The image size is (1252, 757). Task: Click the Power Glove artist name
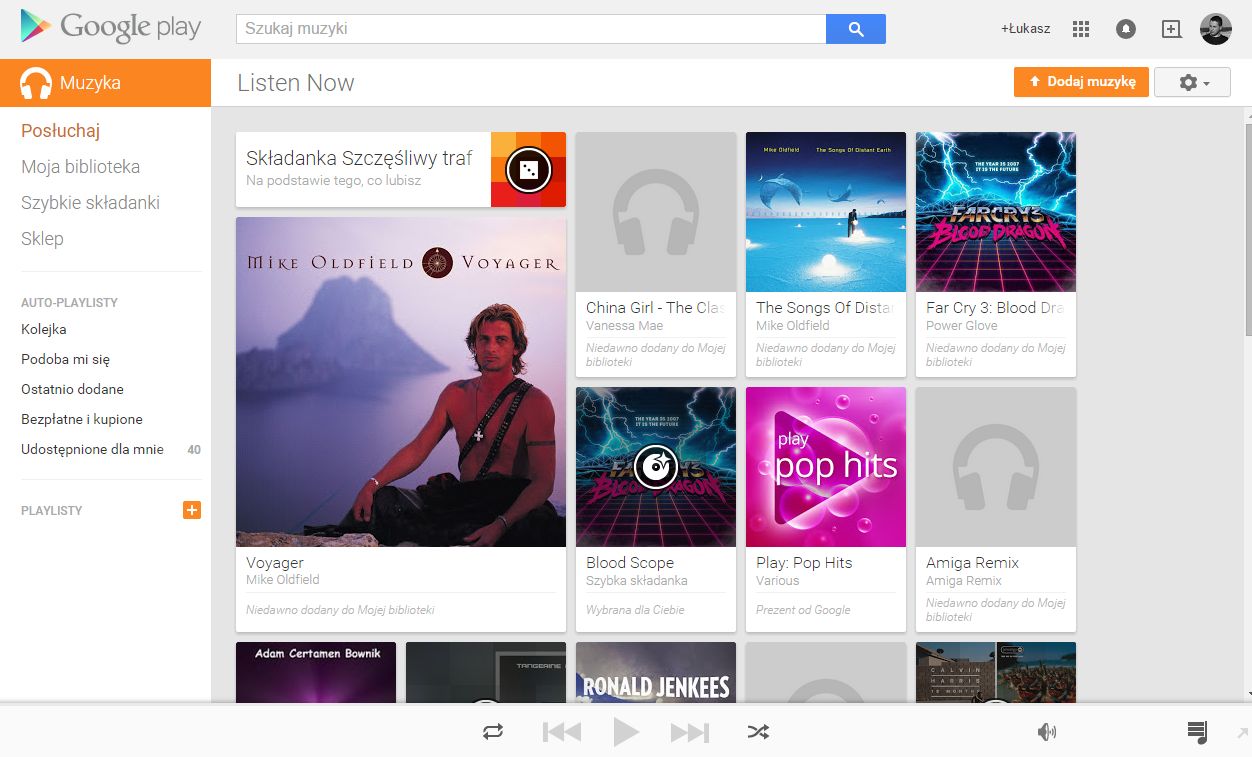(x=962, y=325)
